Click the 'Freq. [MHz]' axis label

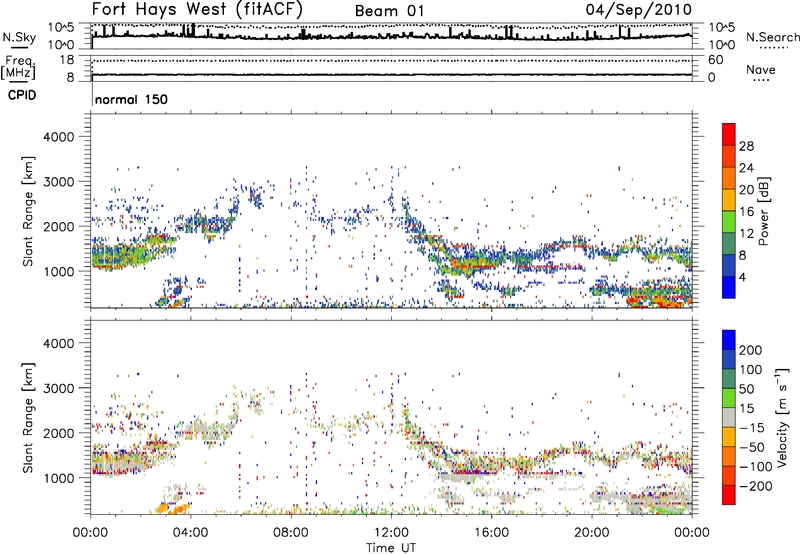click(18, 67)
